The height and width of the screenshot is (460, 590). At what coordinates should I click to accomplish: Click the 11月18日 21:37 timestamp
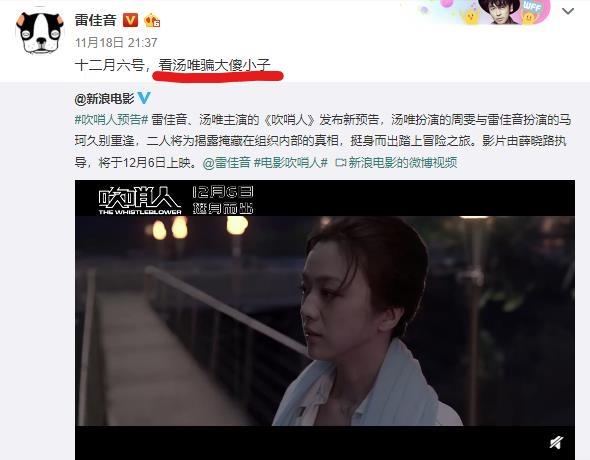pyautogui.click(x=116, y=43)
